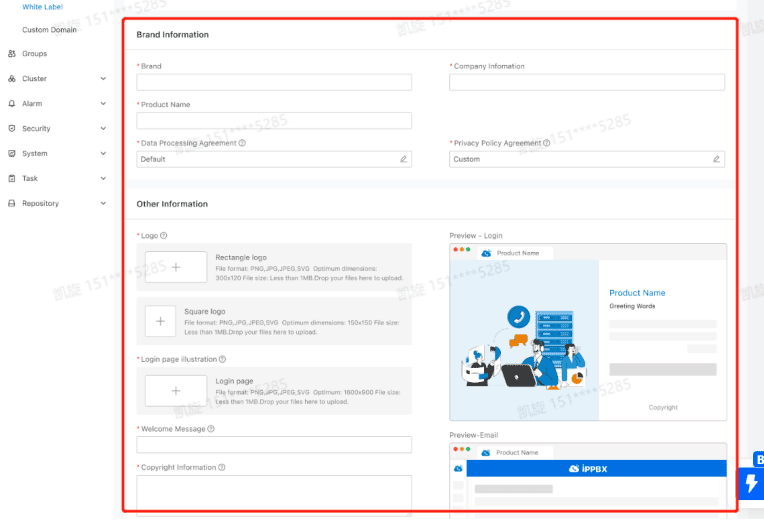Open the Copyright Information help icon
Viewport: 764px width, 520px height.
(222, 467)
